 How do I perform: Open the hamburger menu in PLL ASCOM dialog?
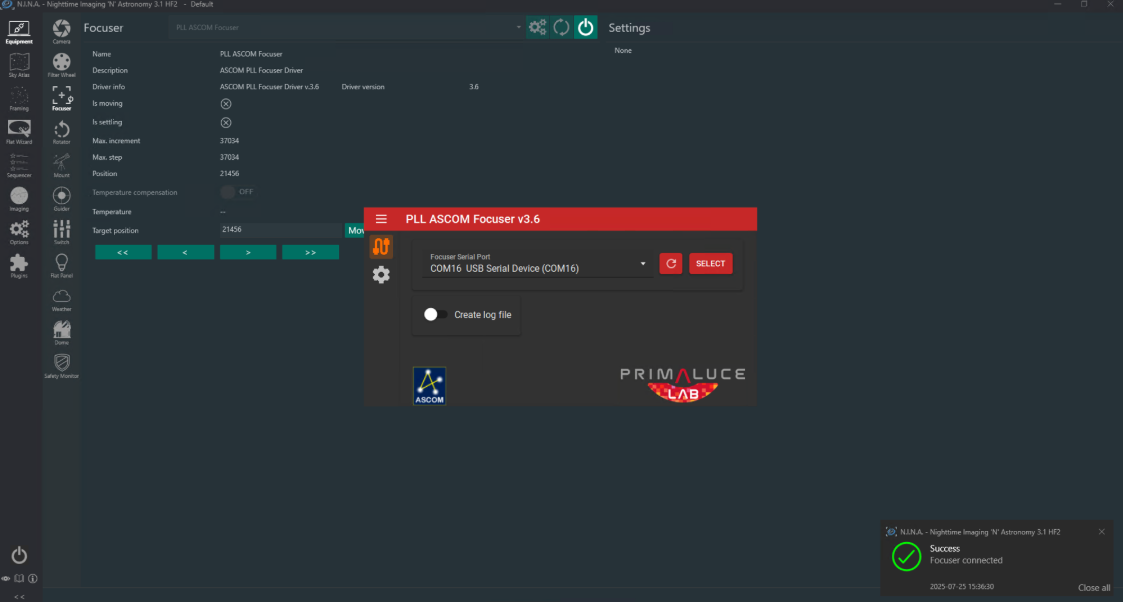(381, 219)
